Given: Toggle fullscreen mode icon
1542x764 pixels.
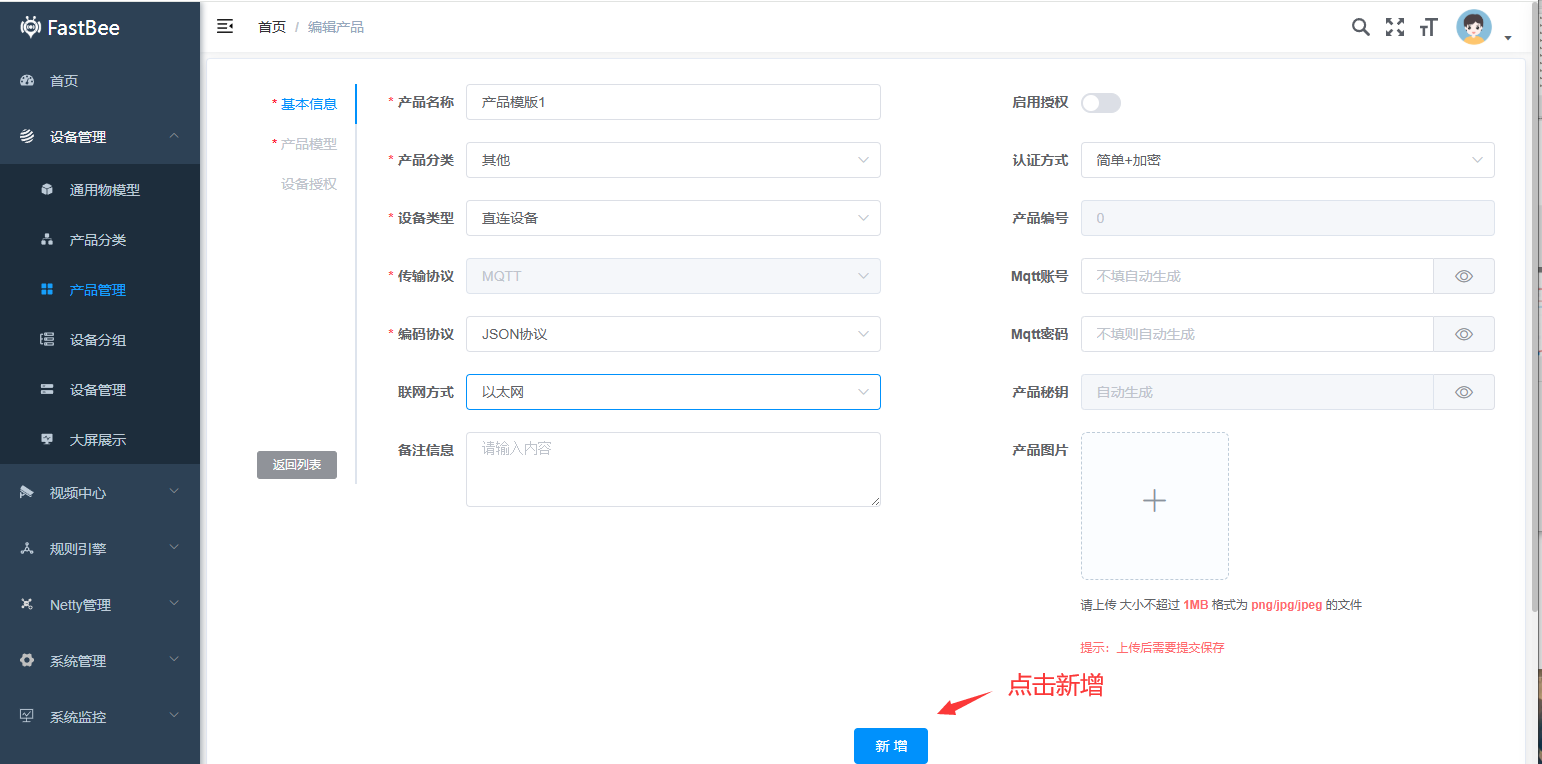Looking at the screenshot, I should click(1394, 27).
